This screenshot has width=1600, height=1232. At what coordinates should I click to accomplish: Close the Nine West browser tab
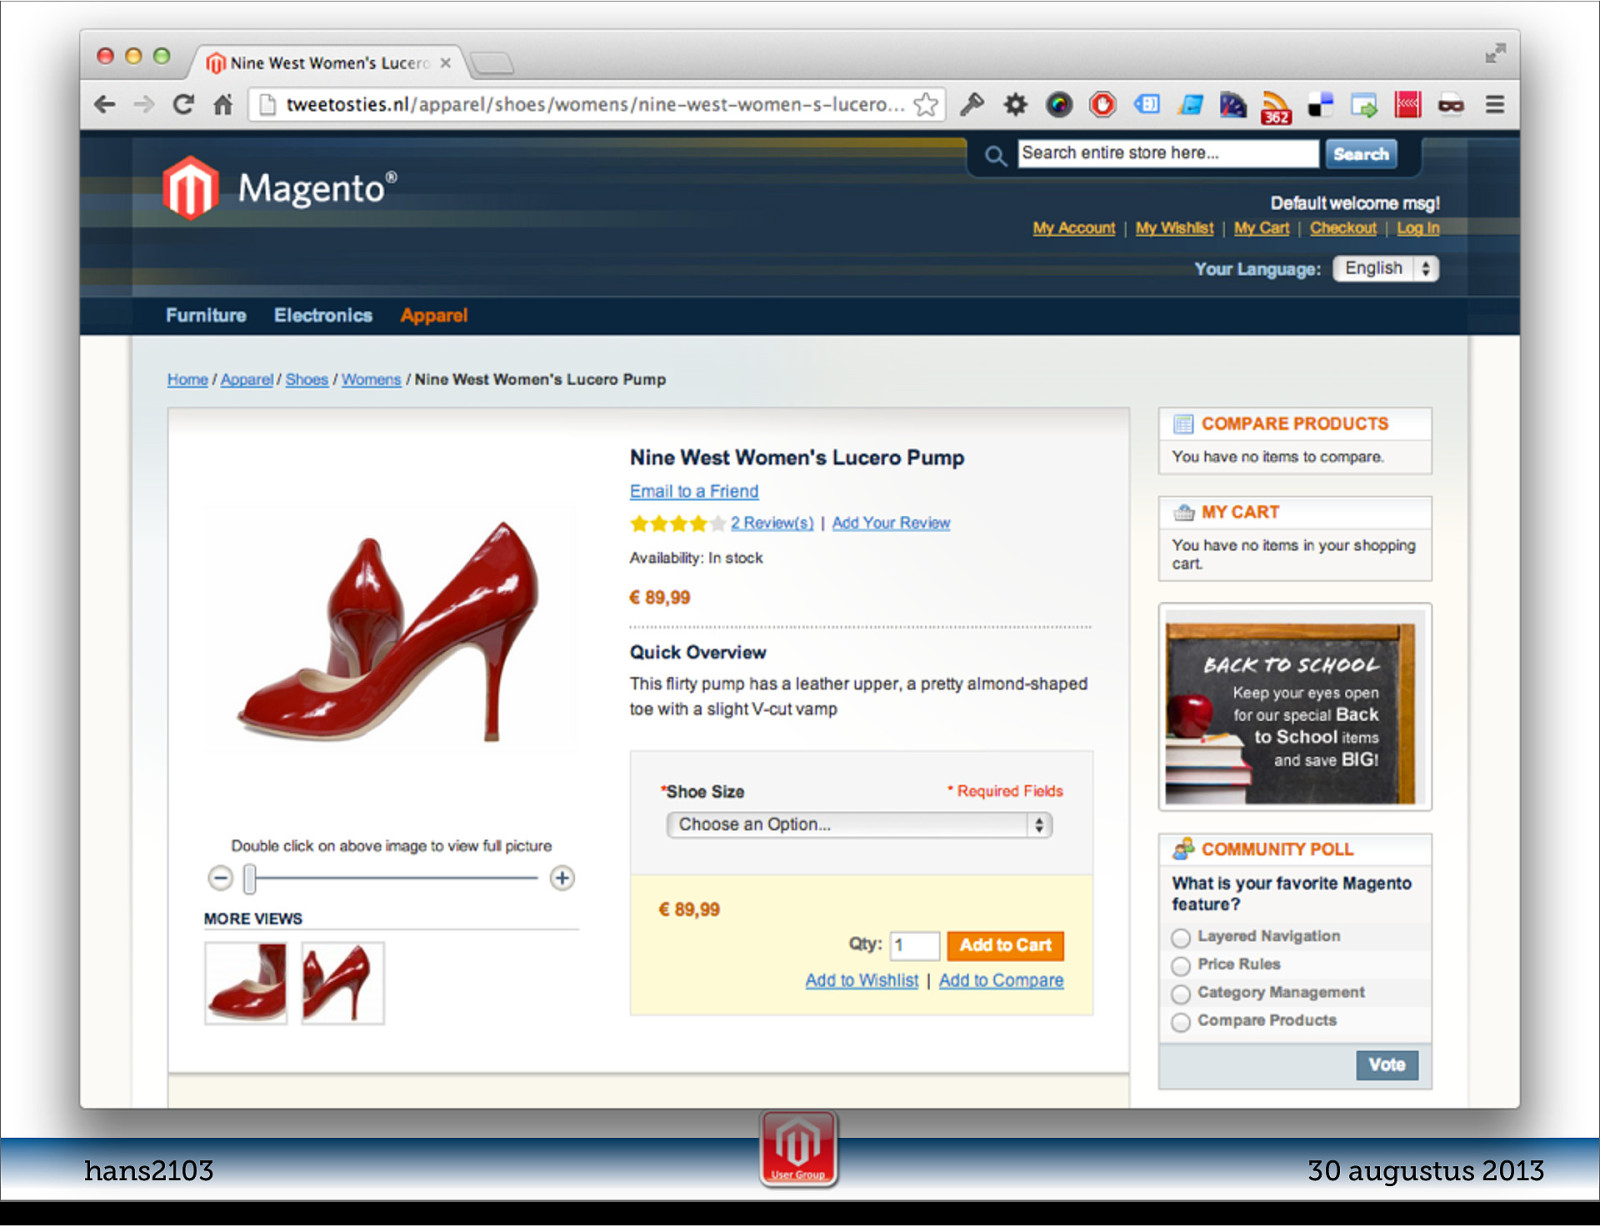tap(446, 63)
